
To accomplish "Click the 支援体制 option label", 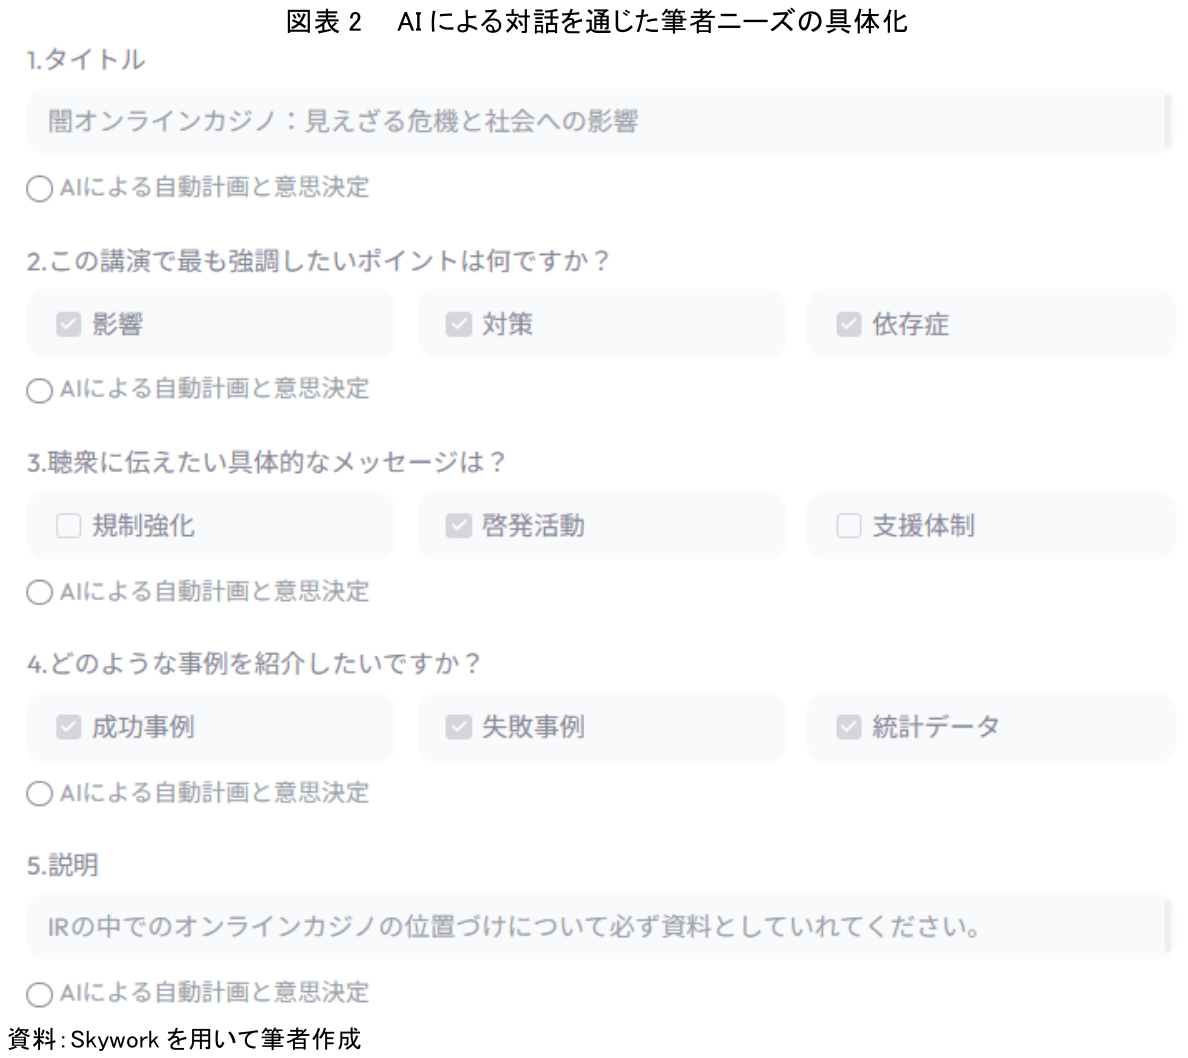I will pyautogui.click(x=923, y=526).
